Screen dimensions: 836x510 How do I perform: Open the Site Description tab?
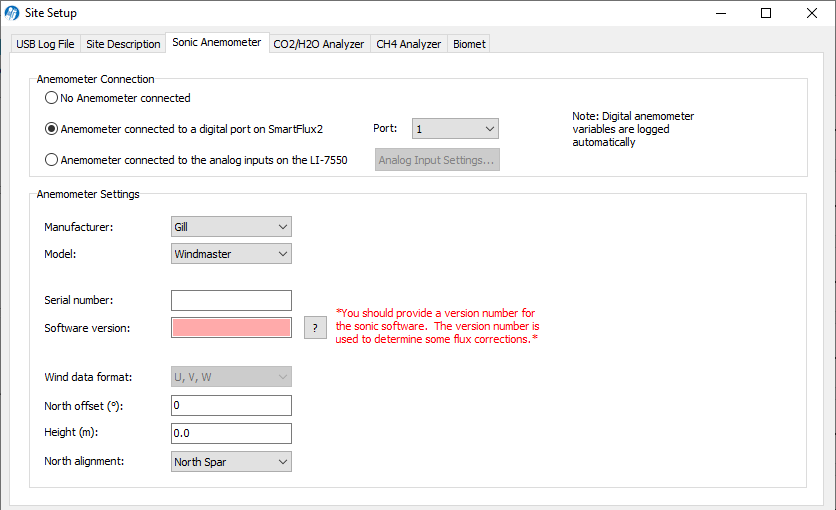(123, 44)
